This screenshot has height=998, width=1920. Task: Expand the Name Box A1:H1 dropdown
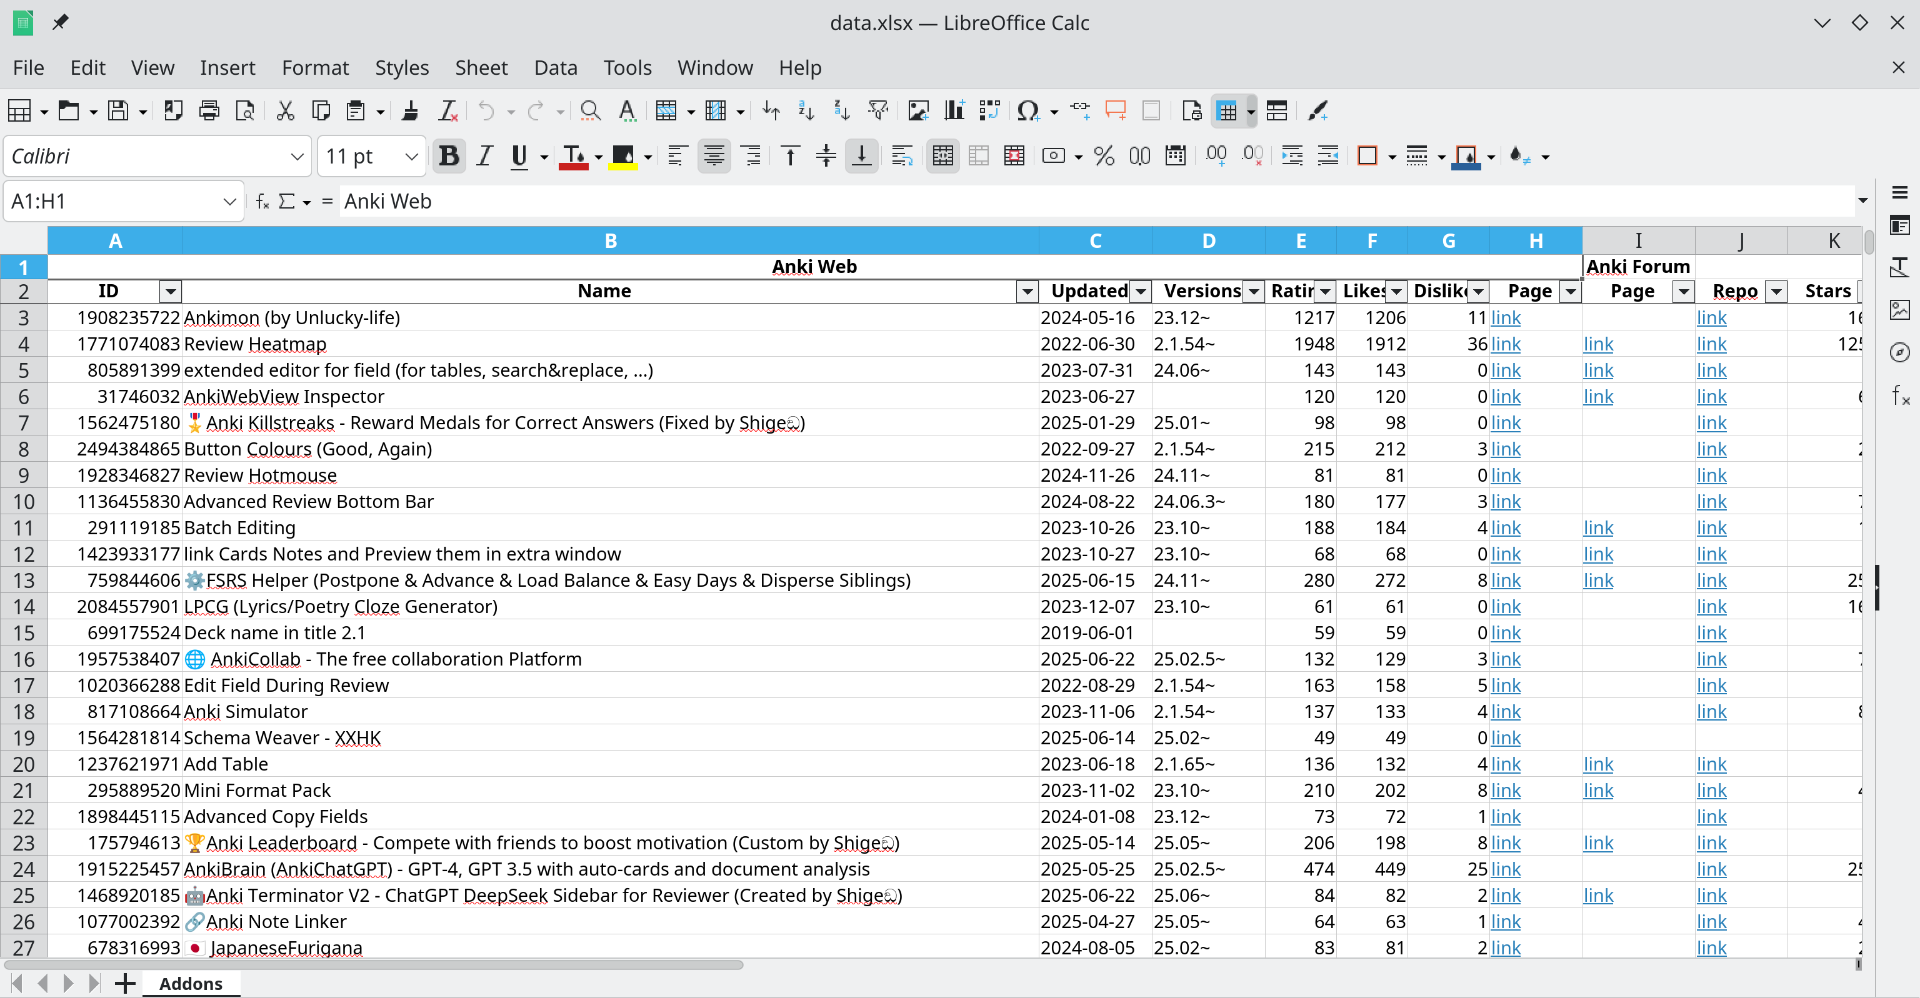coord(230,201)
